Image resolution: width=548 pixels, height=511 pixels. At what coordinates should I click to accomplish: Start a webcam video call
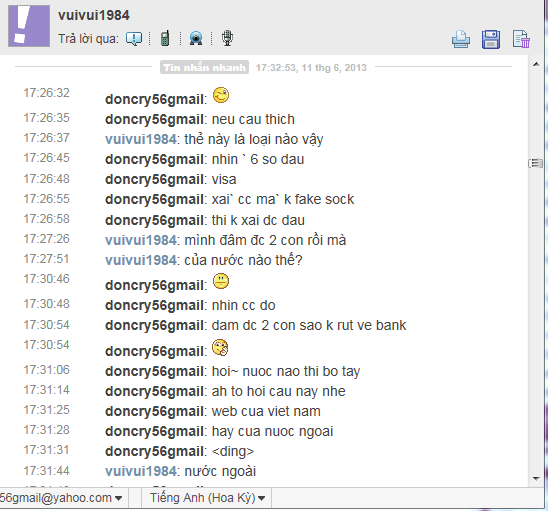[x=196, y=38]
